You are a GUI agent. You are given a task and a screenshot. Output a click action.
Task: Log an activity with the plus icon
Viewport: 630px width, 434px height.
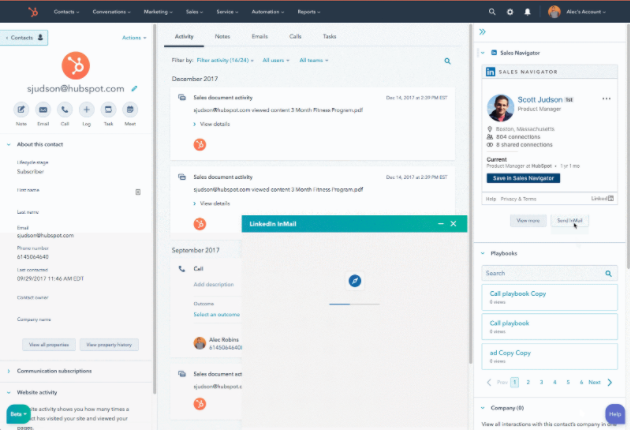coord(86,109)
